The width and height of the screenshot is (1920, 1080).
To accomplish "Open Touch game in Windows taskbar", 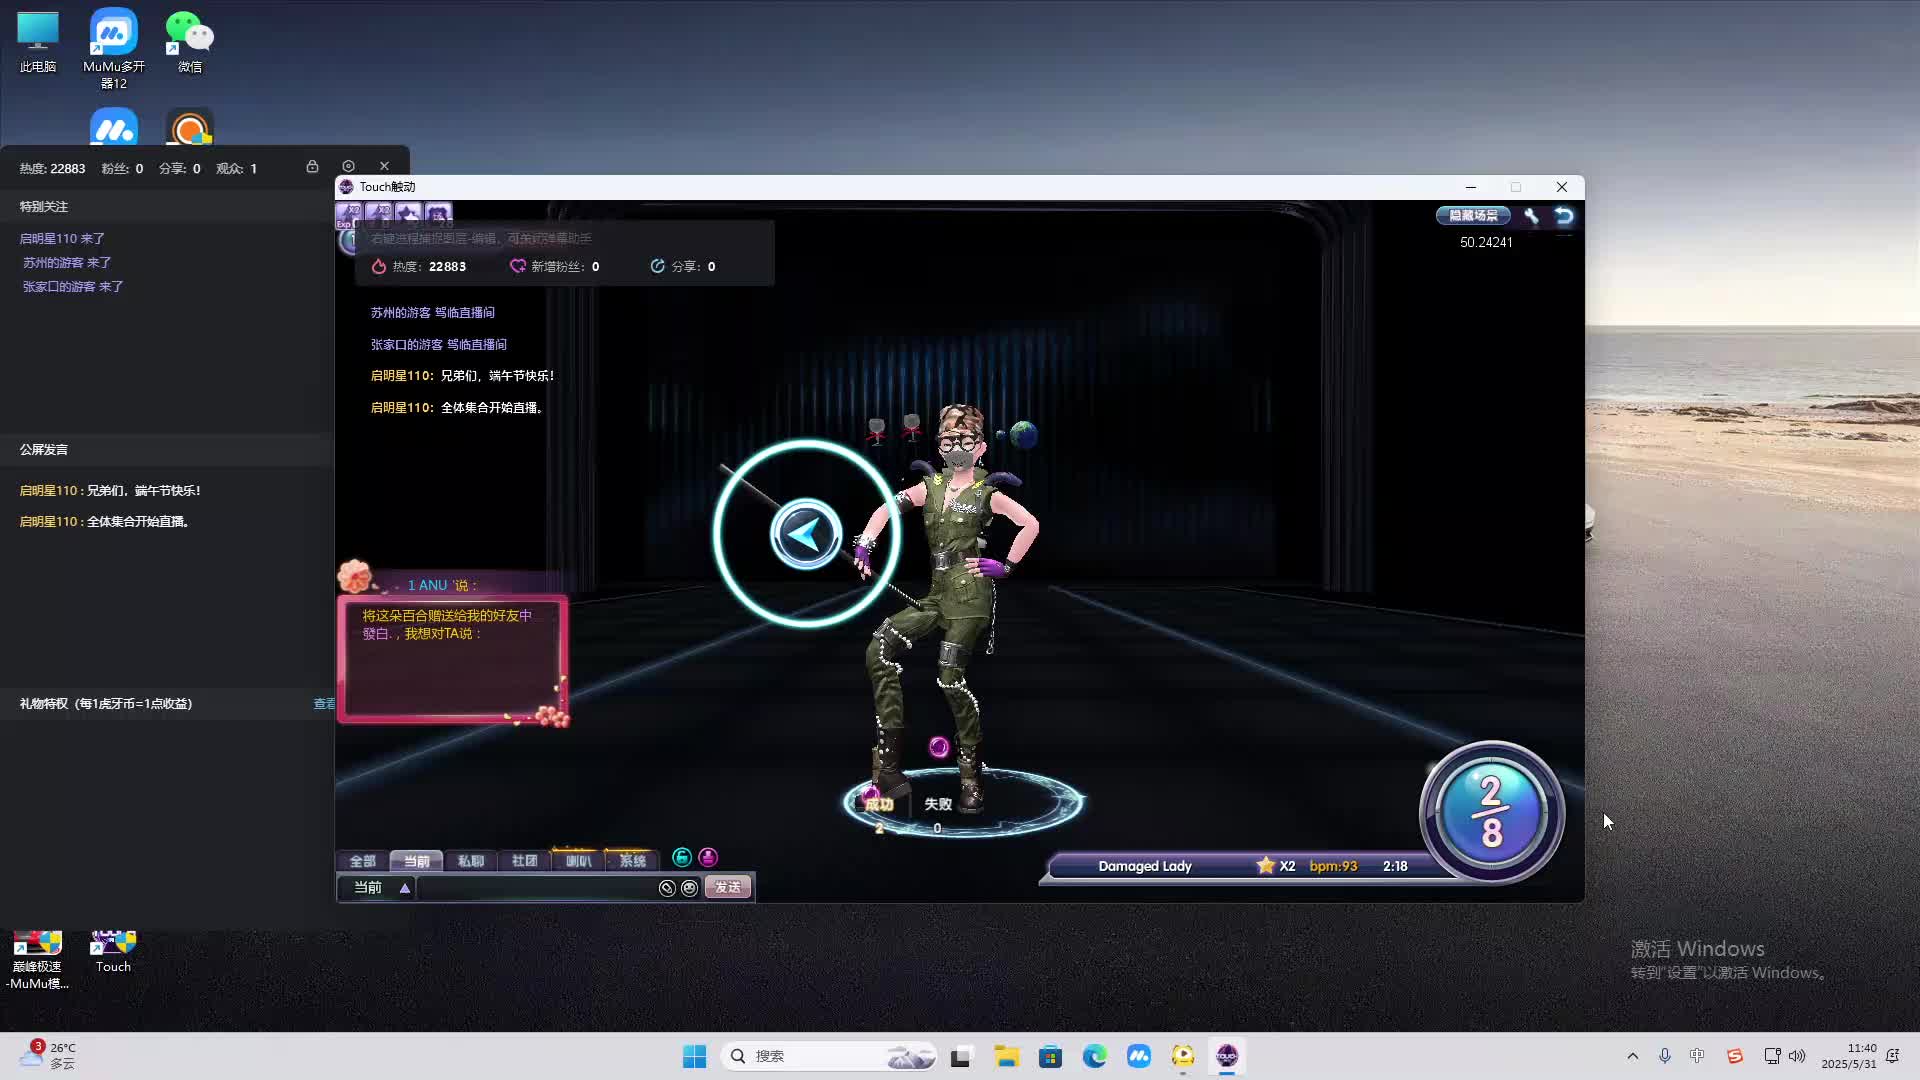I will click(1227, 1056).
